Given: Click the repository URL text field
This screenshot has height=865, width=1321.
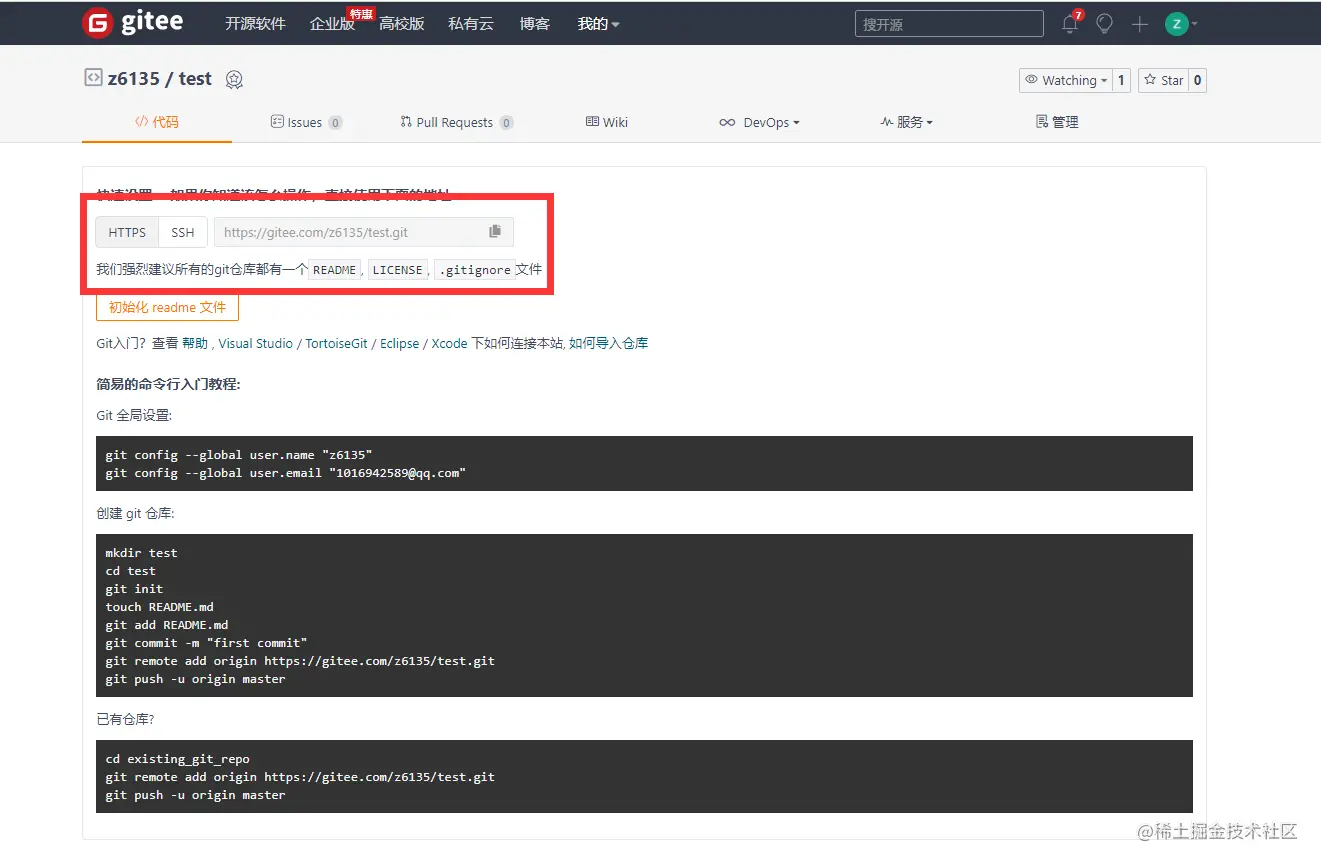Looking at the screenshot, I should pos(350,232).
